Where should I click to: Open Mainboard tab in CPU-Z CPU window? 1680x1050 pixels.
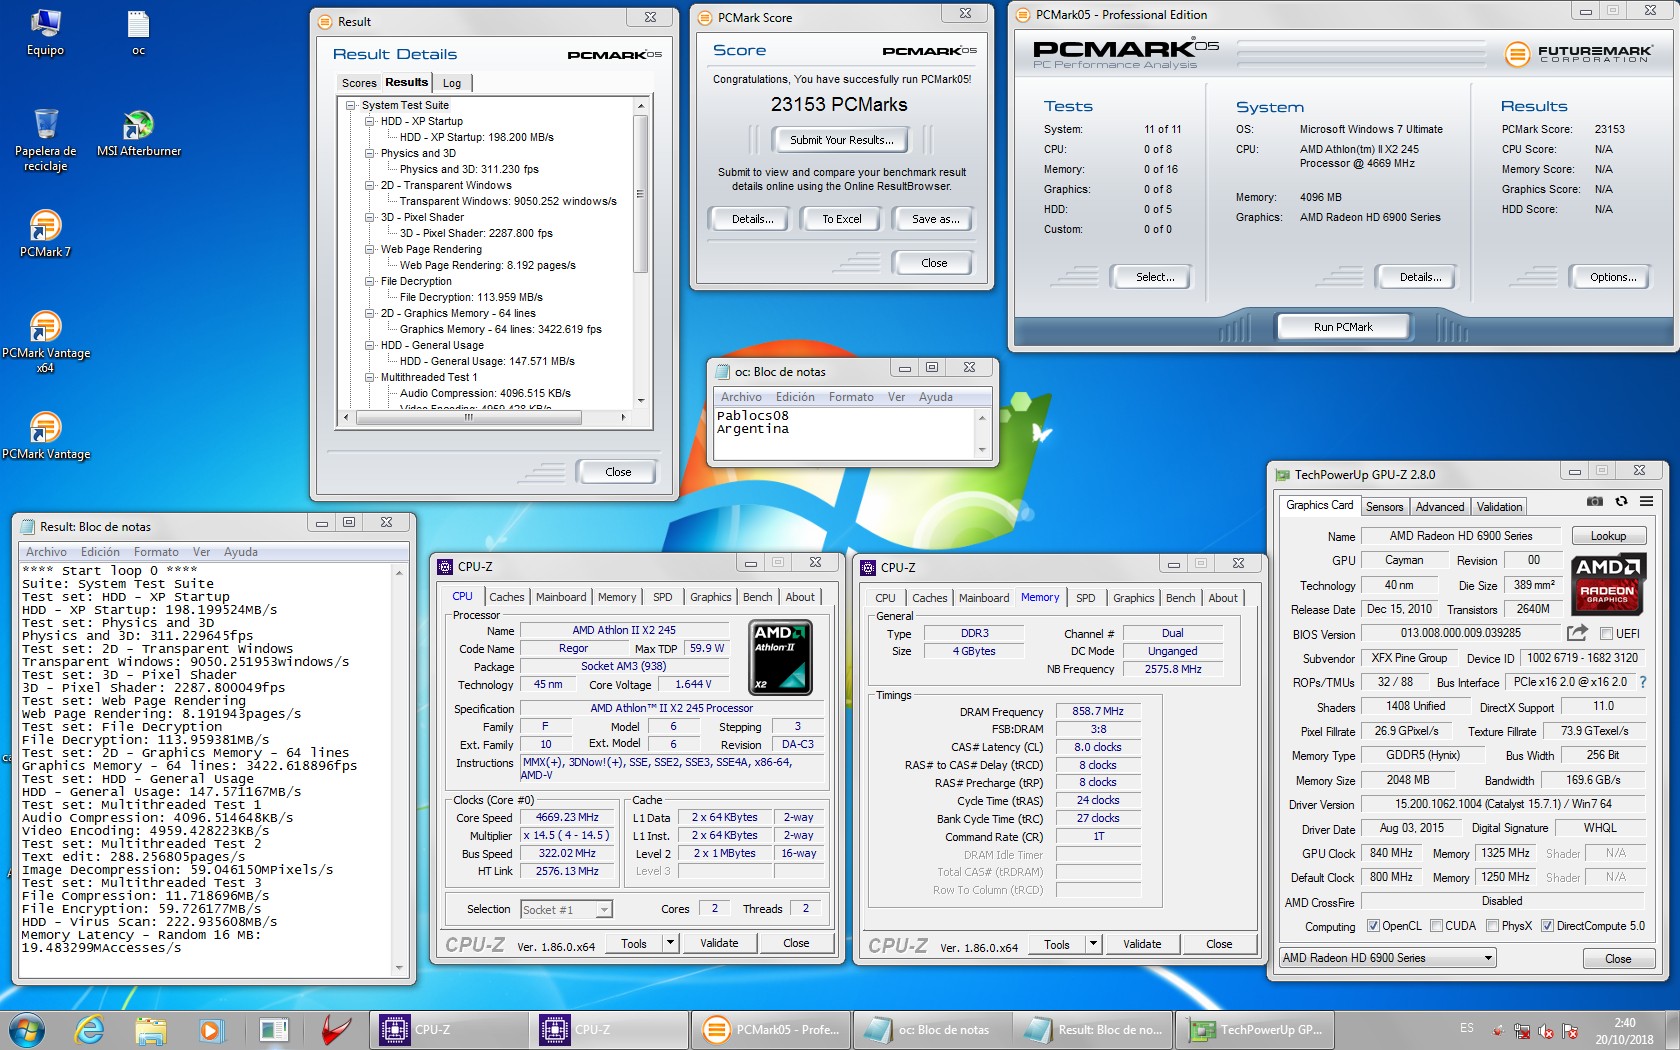561,597
